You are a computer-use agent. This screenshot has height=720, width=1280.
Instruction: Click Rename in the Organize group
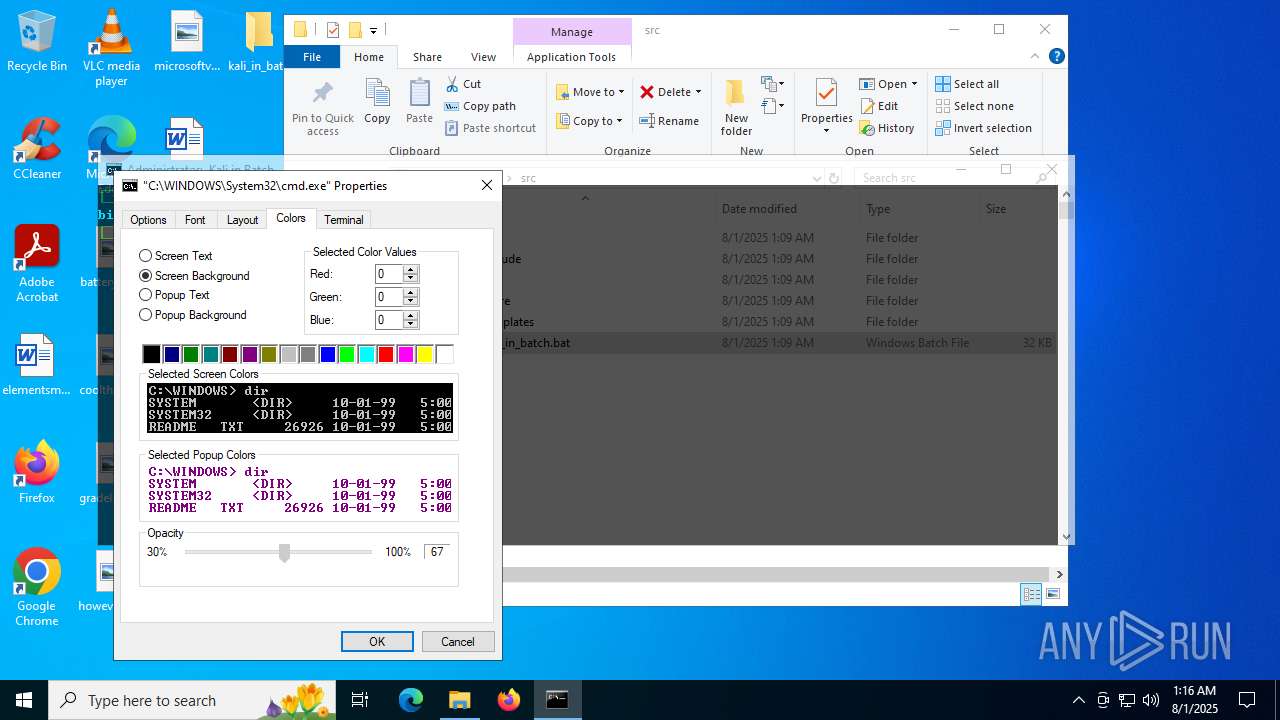(669, 121)
